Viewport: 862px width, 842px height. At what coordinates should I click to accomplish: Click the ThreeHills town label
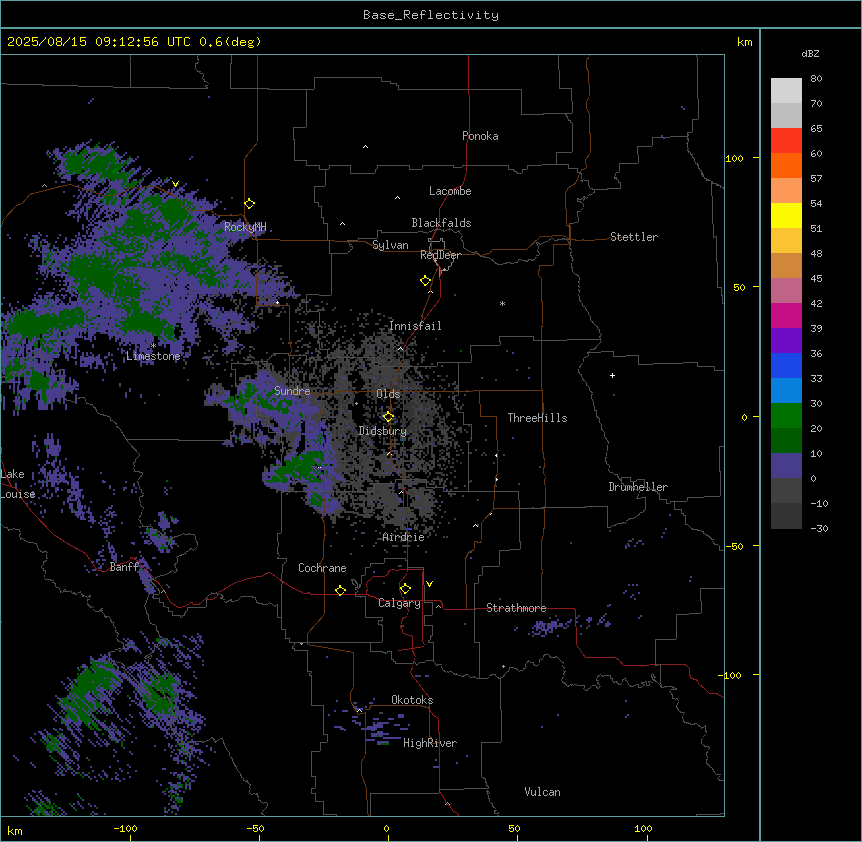click(x=537, y=418)
